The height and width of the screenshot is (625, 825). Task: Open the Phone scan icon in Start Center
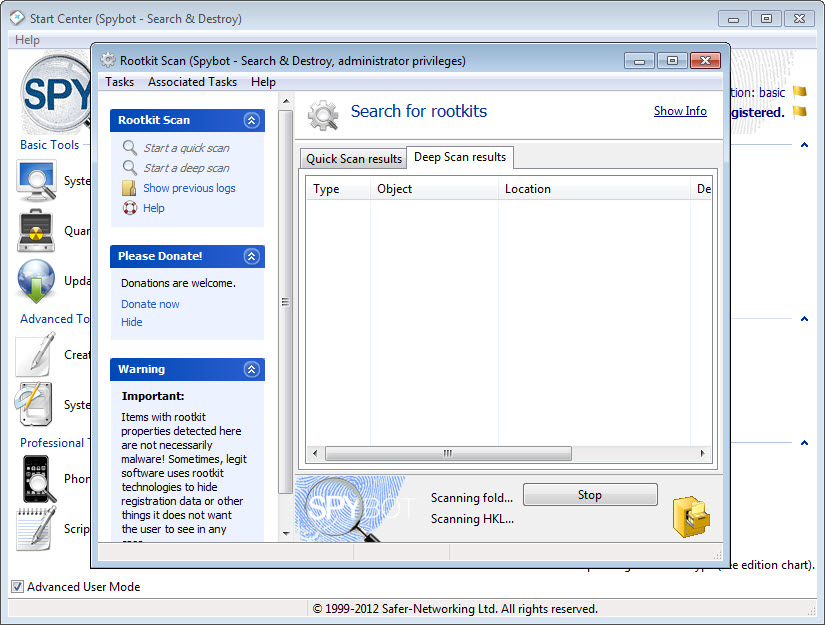tap(38, 479)
